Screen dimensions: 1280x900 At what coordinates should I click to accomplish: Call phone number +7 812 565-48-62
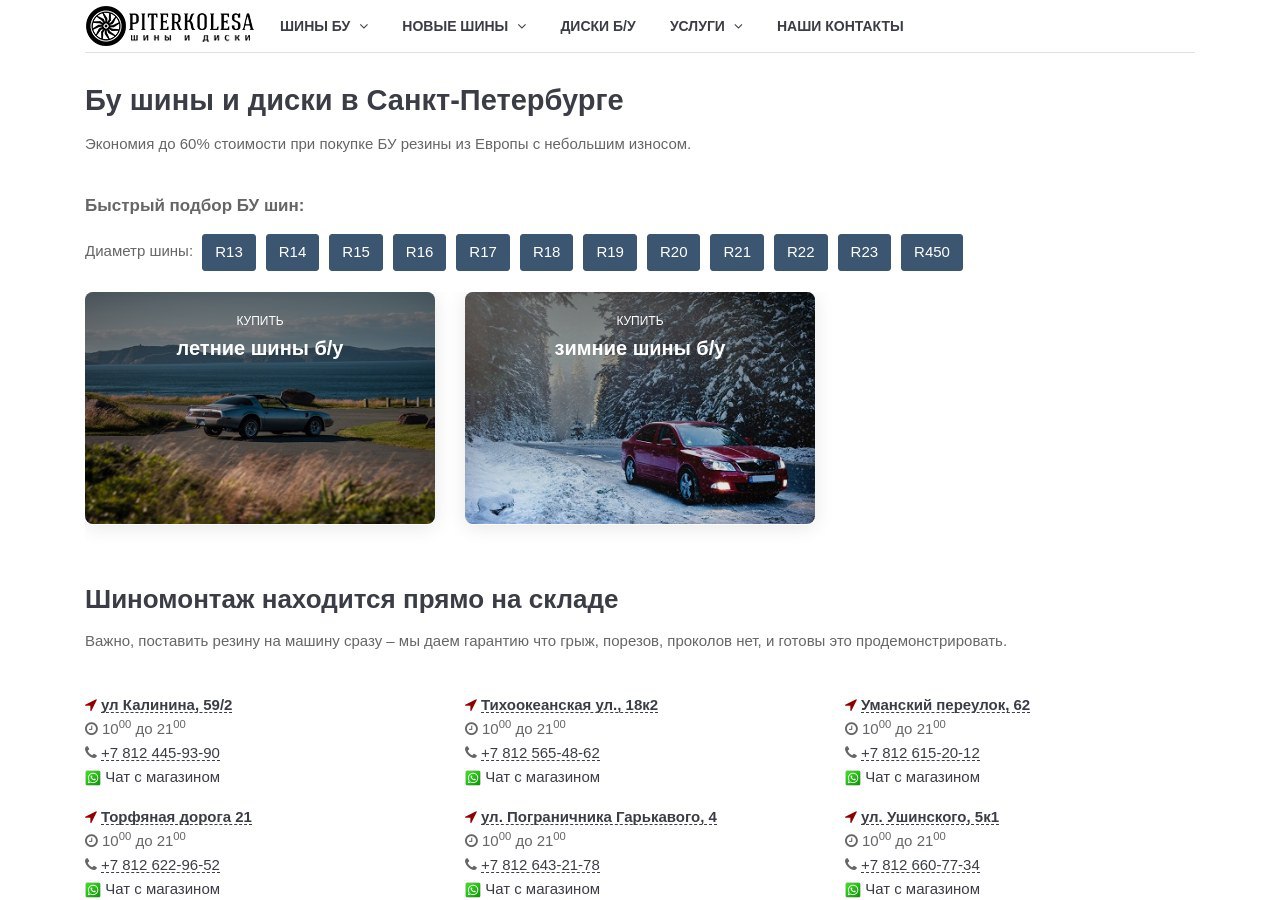(x=540, y=753)
